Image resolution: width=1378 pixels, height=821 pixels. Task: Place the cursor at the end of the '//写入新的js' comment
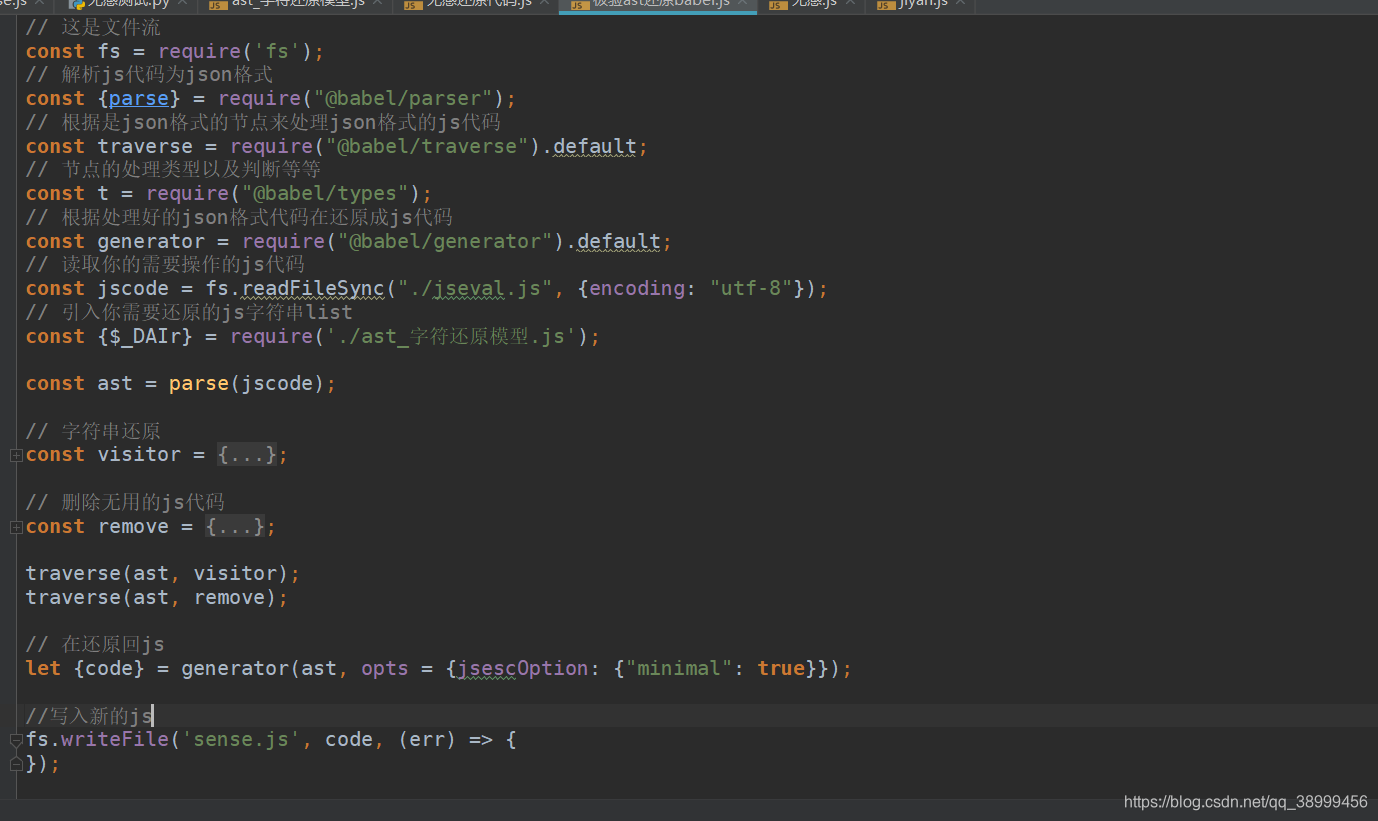coord(152,716)
